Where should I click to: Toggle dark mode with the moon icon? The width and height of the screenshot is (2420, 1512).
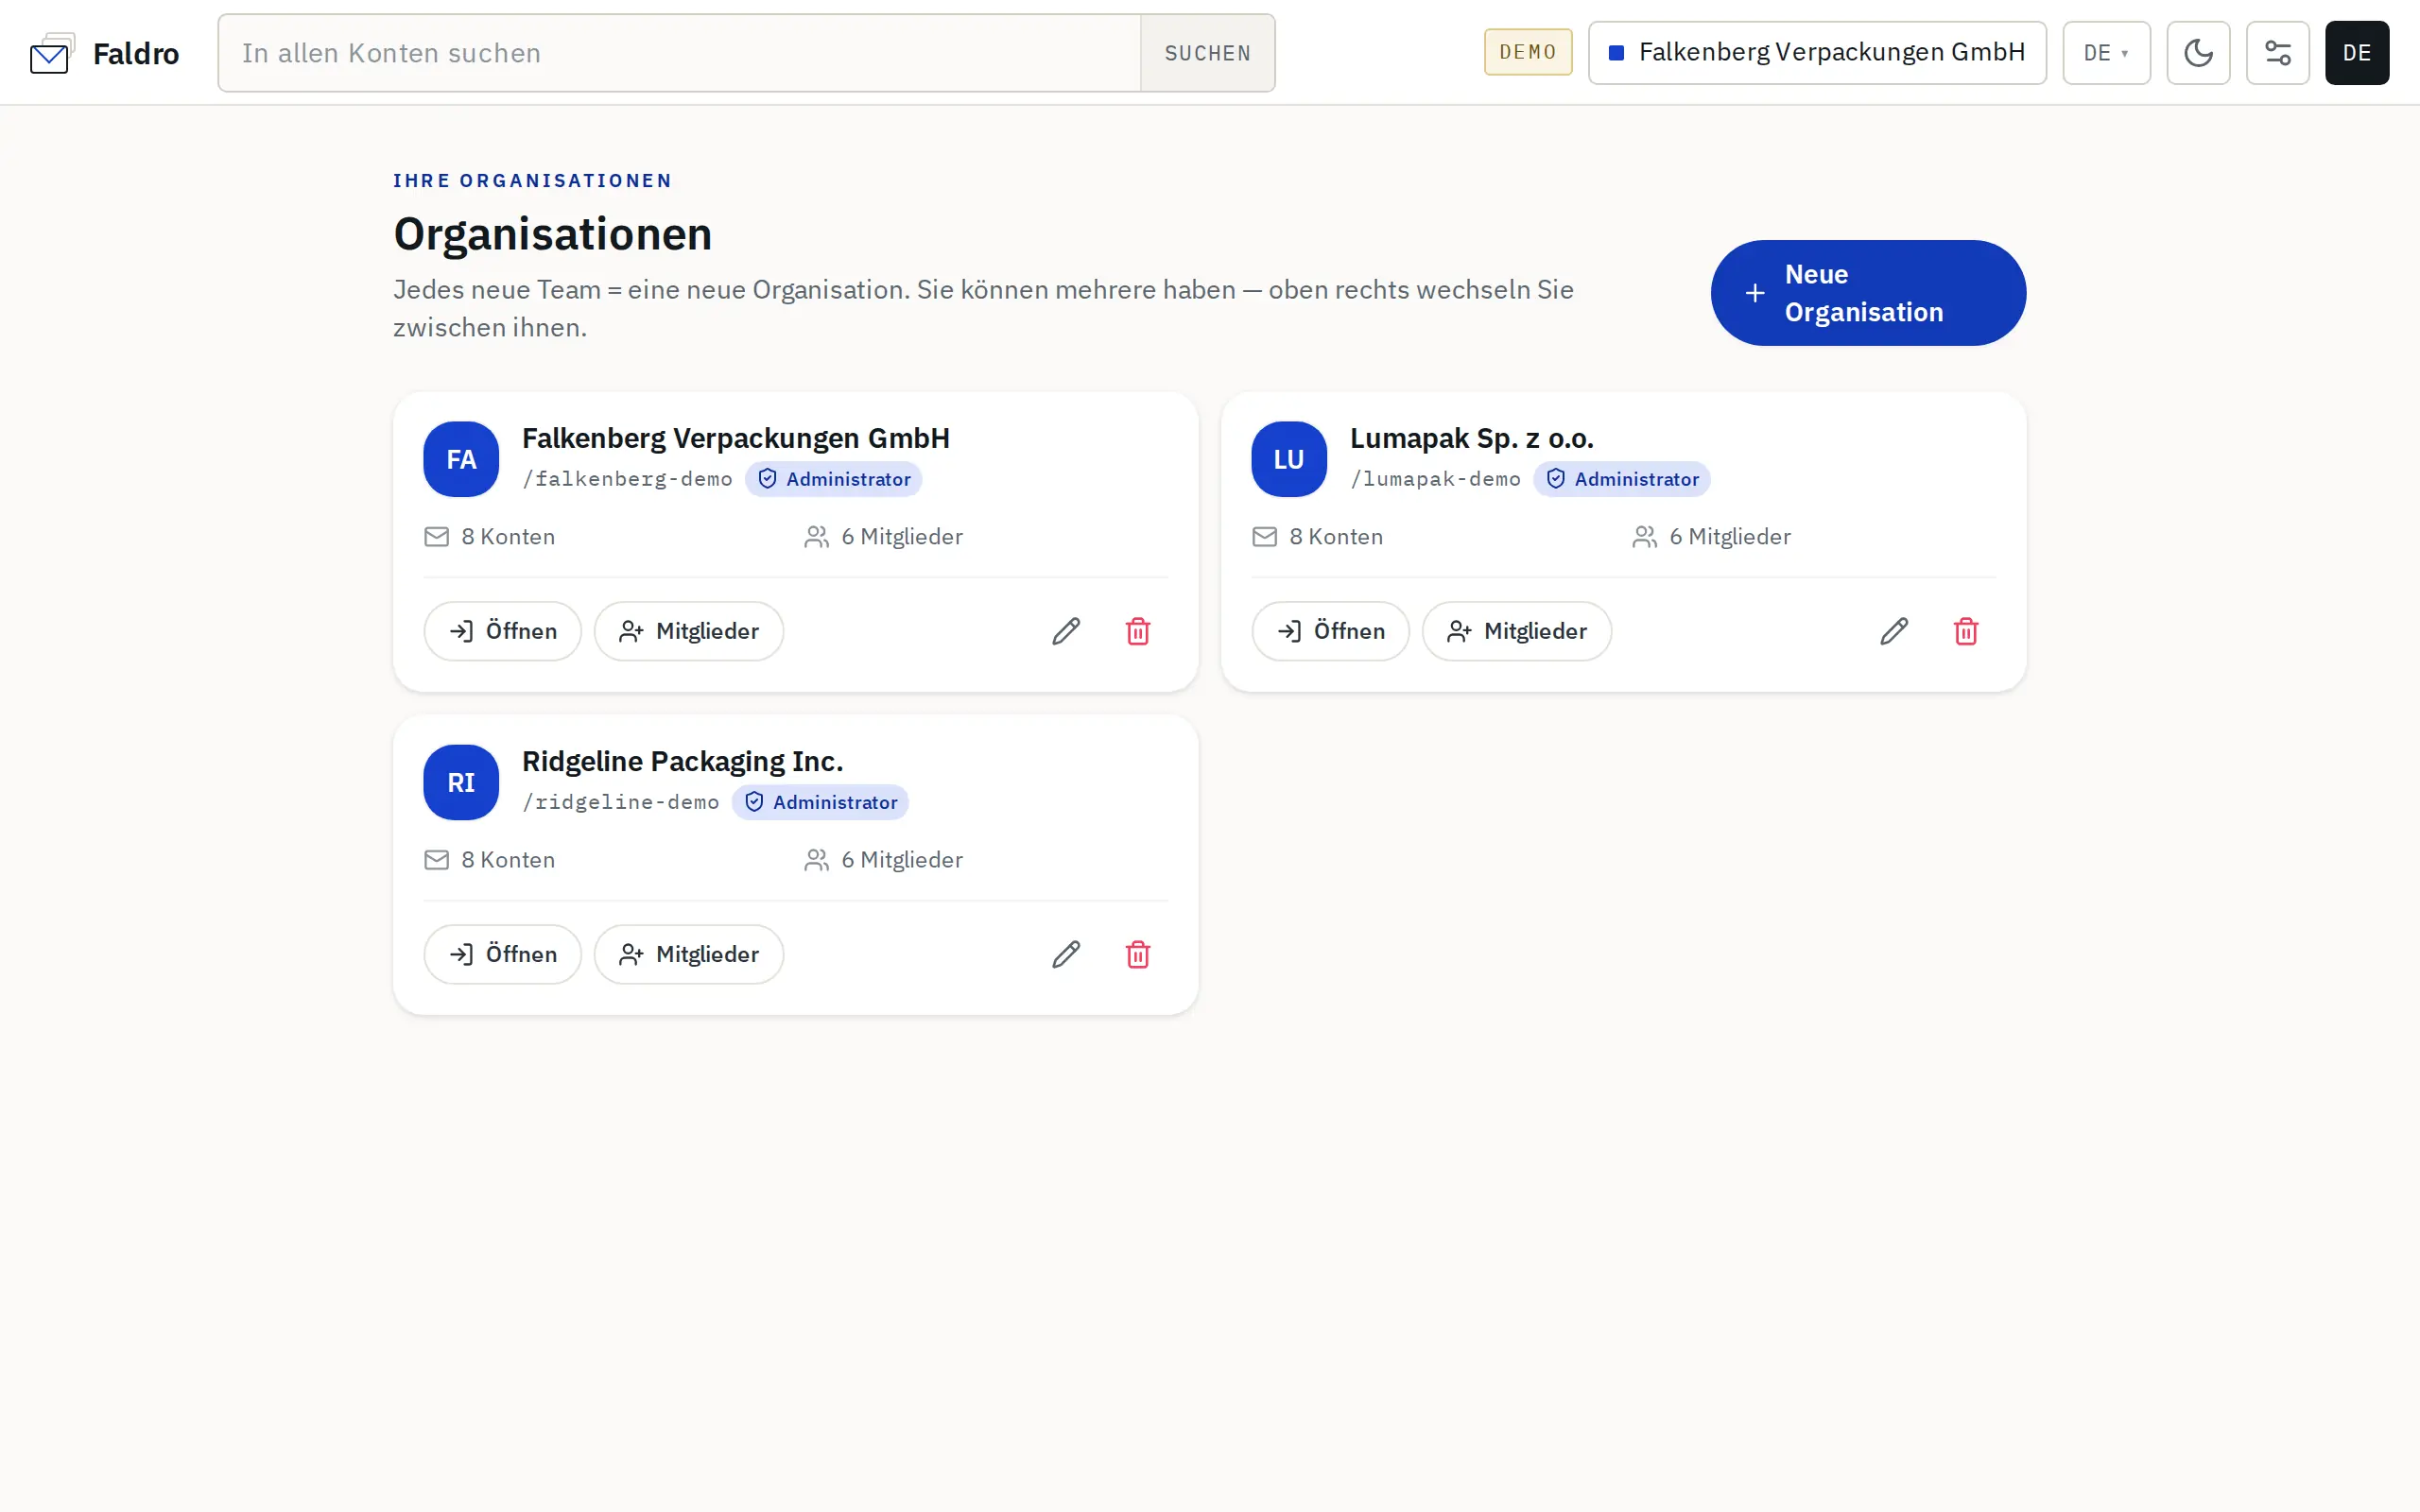click(x=2198, y=53)
